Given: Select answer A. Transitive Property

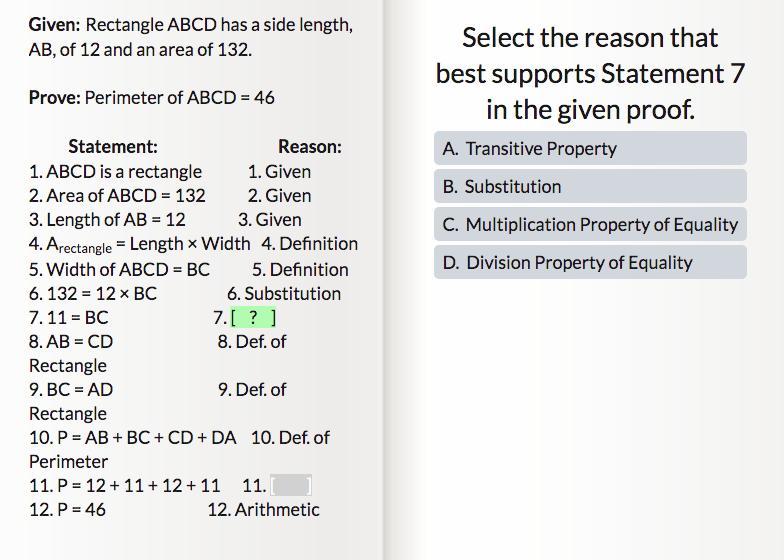Looking at the screenshot, I should click(x=590, y=149).
